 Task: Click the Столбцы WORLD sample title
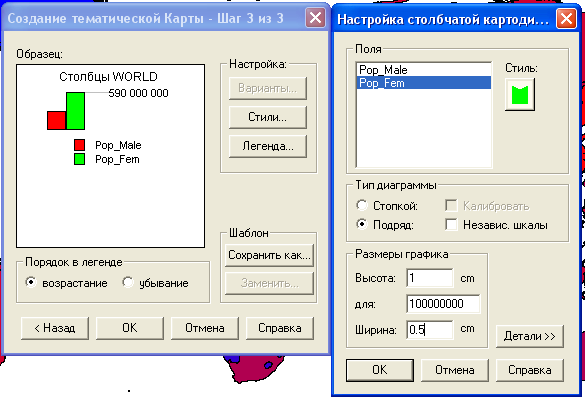[108, 77]
